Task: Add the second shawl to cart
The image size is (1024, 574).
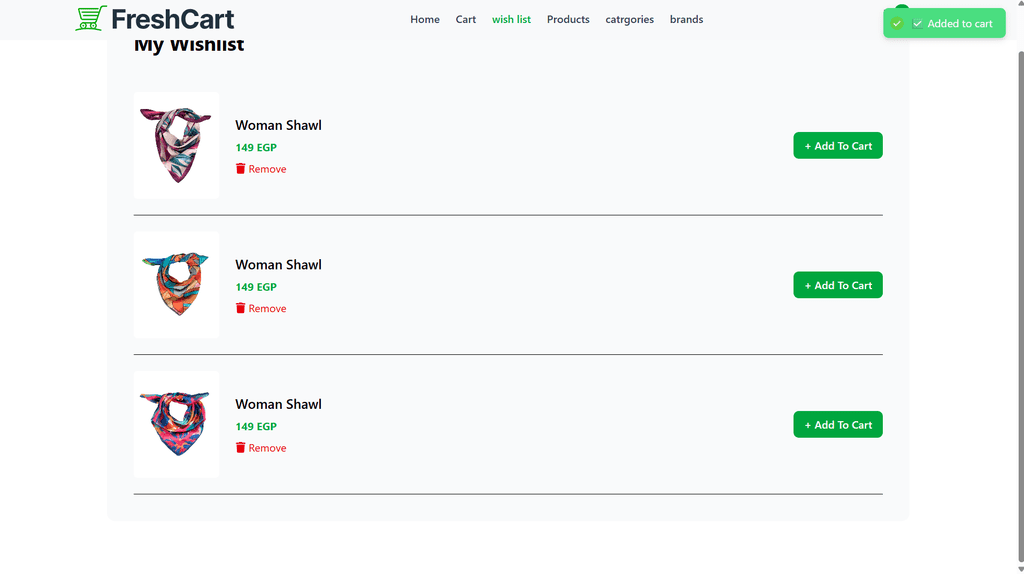Action: tap(838, 285)
